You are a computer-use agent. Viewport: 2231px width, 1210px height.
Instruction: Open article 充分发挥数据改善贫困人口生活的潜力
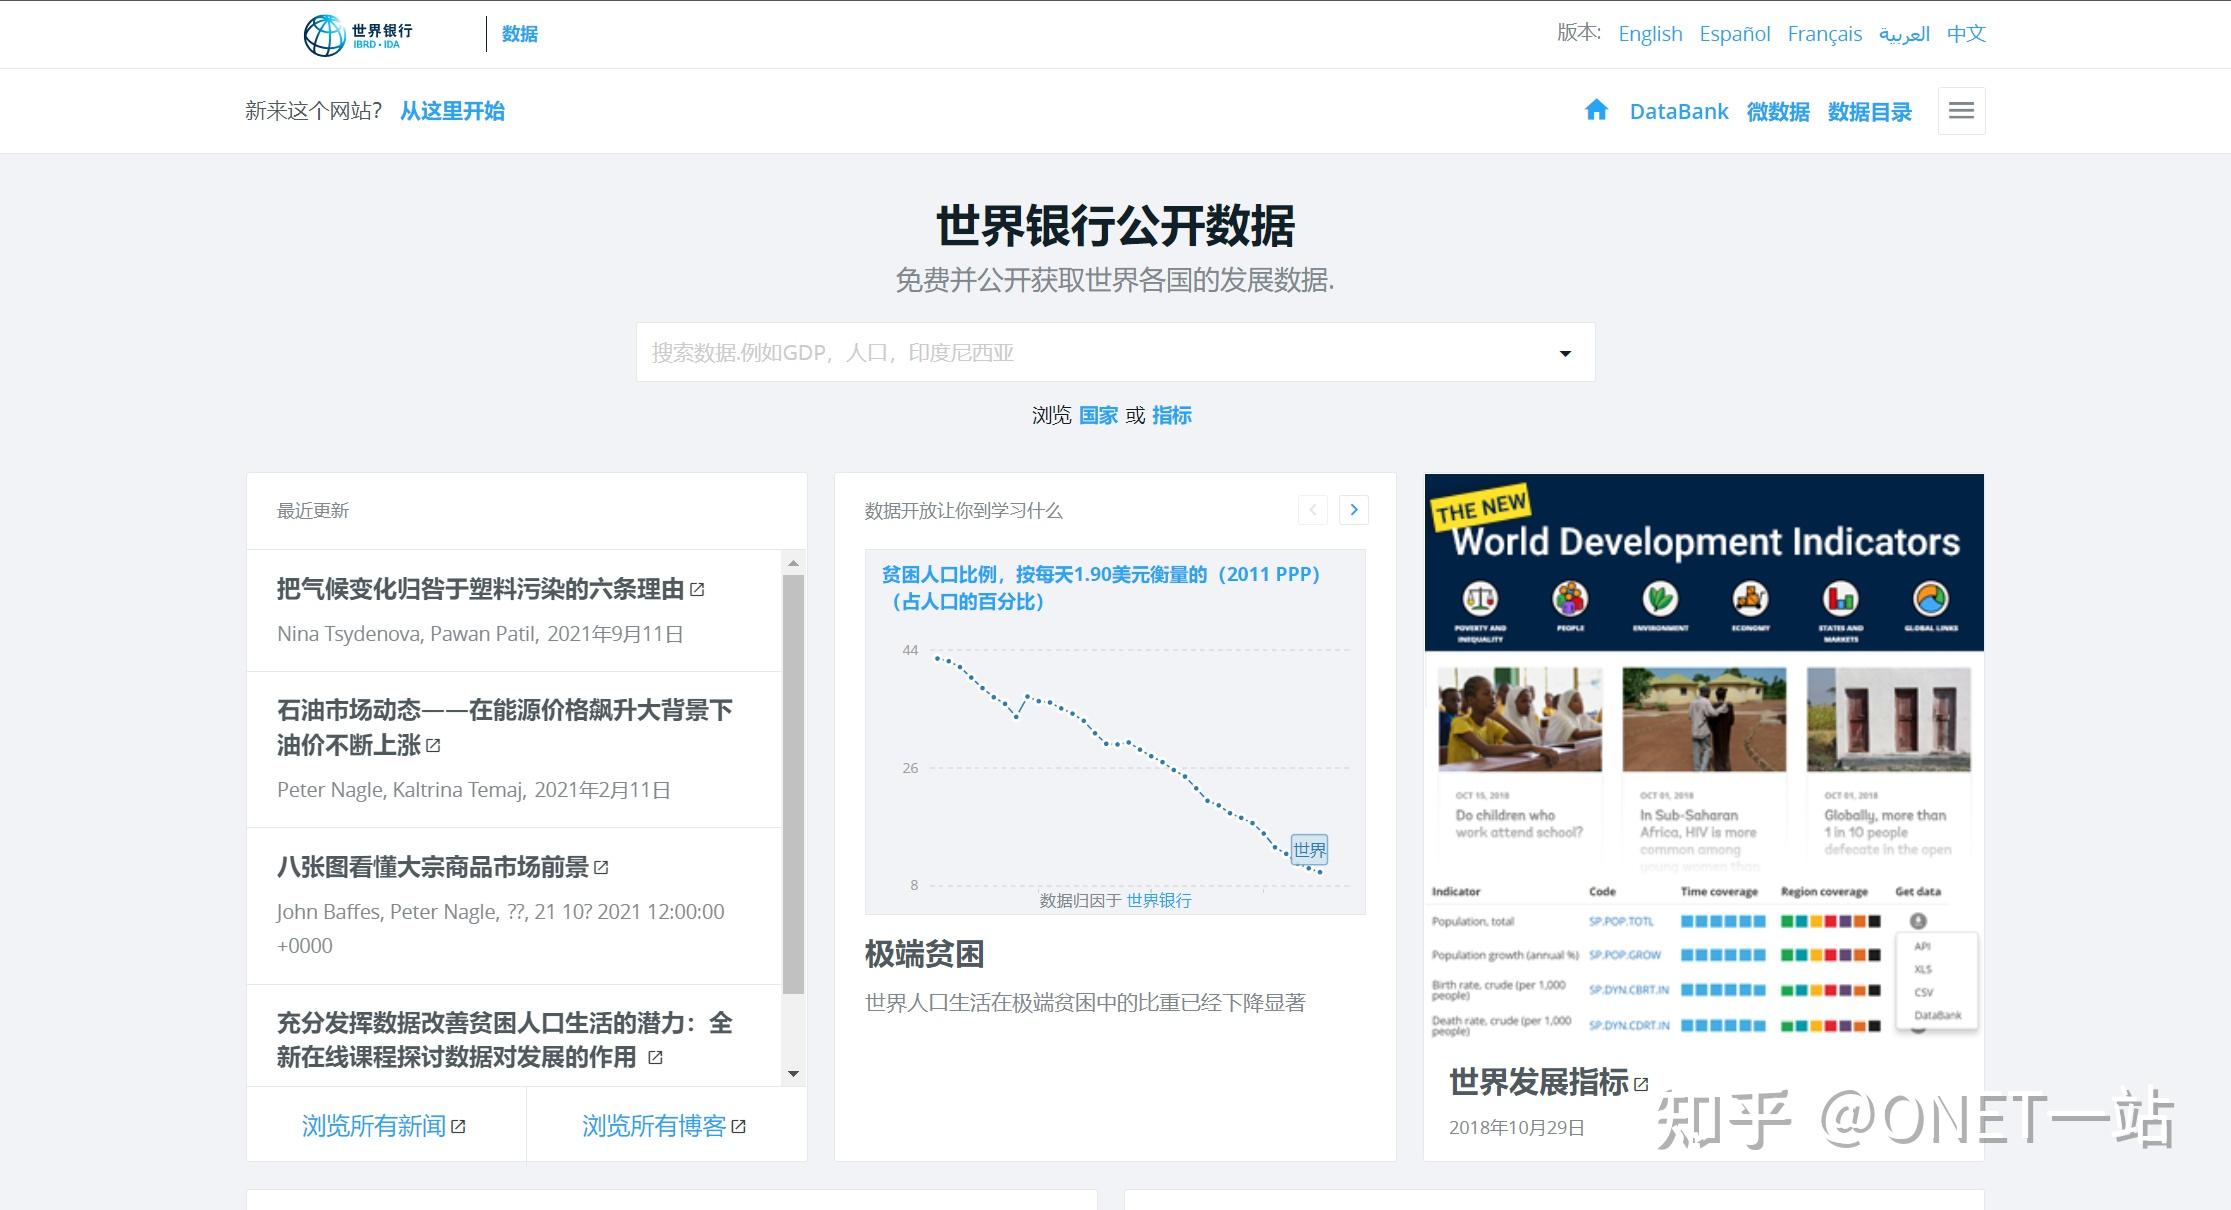click(x=504, y=1040)
